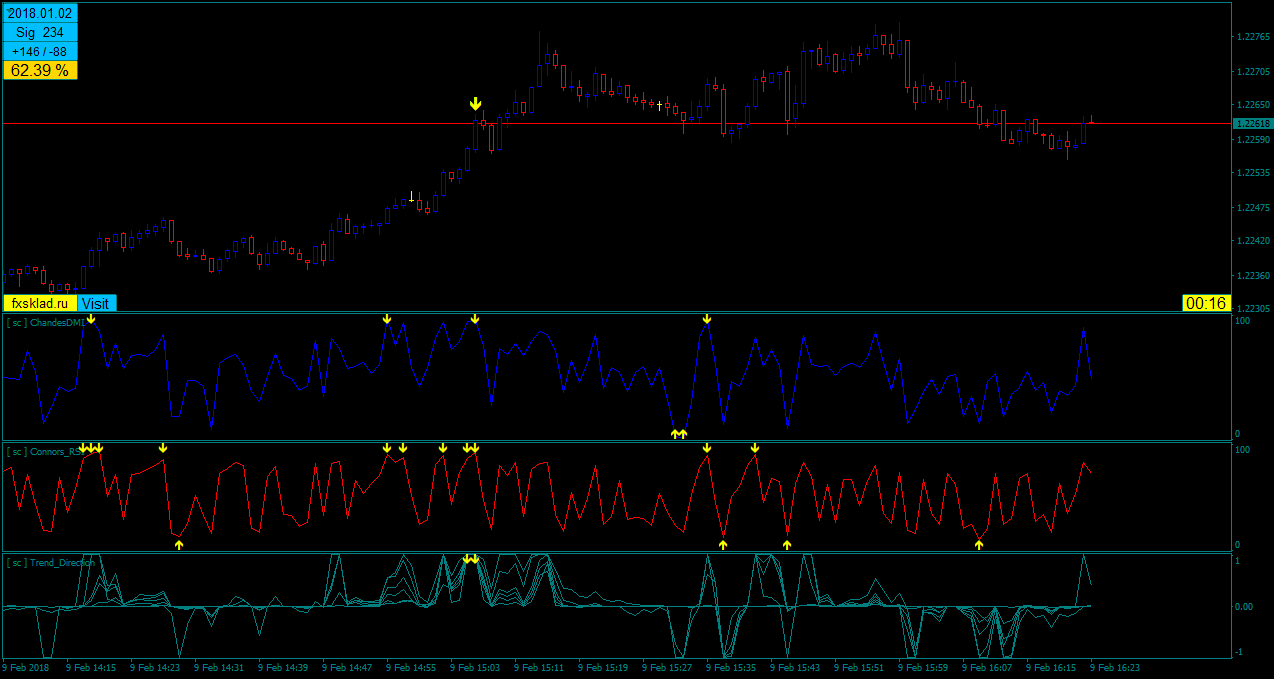Click the large yellow down arrow above the candles
Viewport: 1274px width, 679px height.
475,104
